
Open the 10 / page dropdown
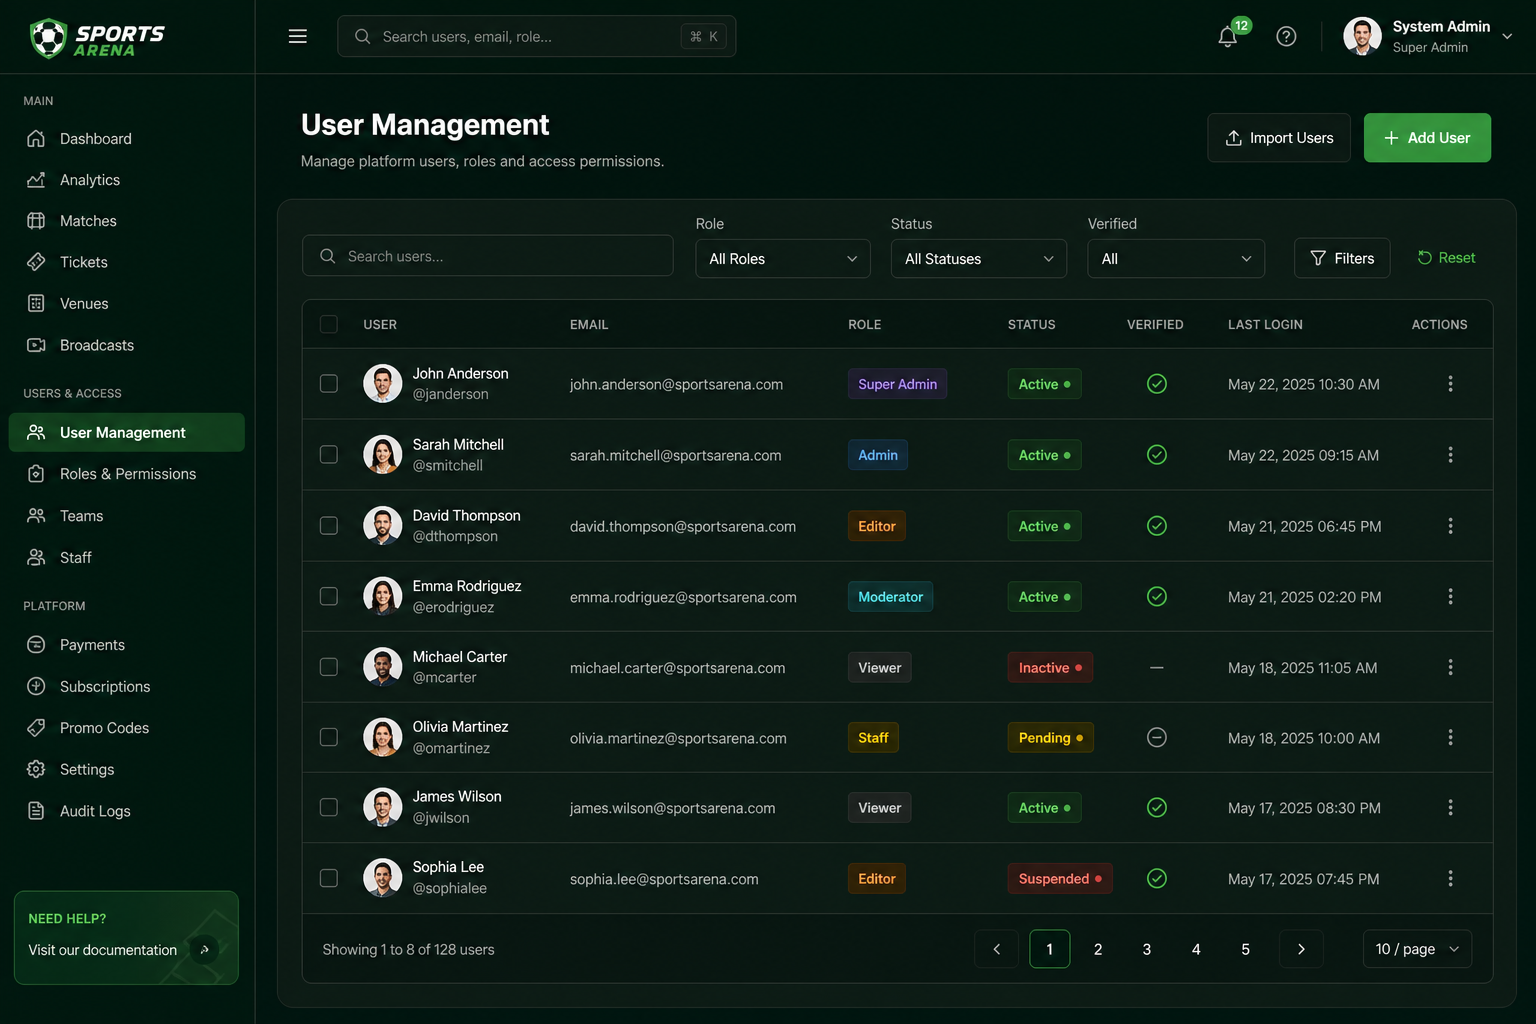point(1417,949)
